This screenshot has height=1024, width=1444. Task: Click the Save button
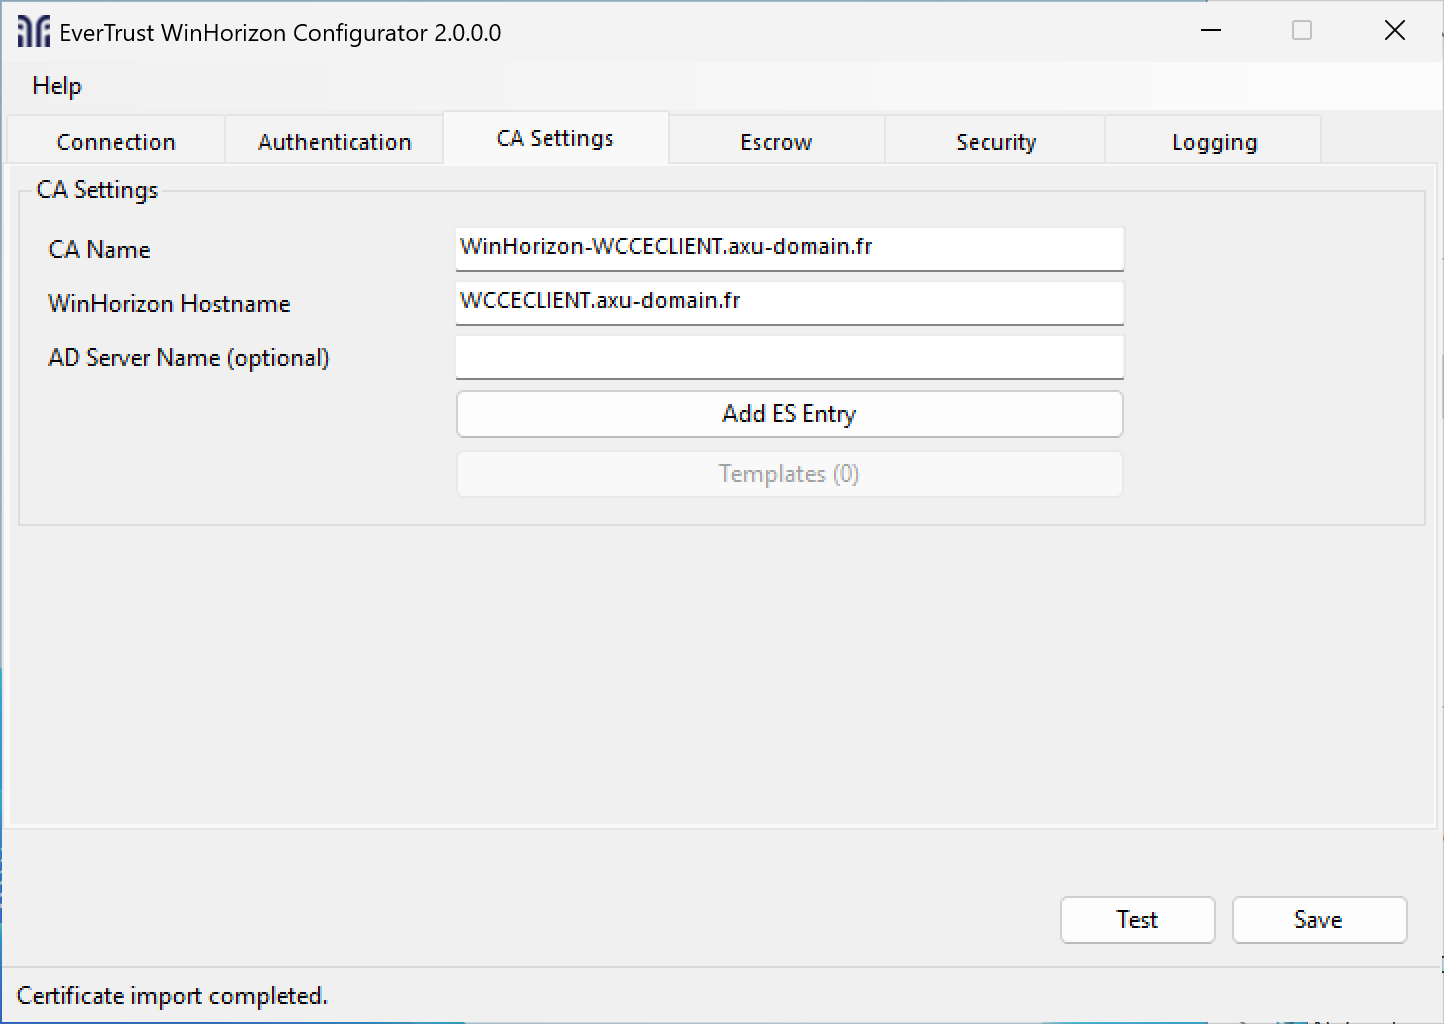[1319, 920]
